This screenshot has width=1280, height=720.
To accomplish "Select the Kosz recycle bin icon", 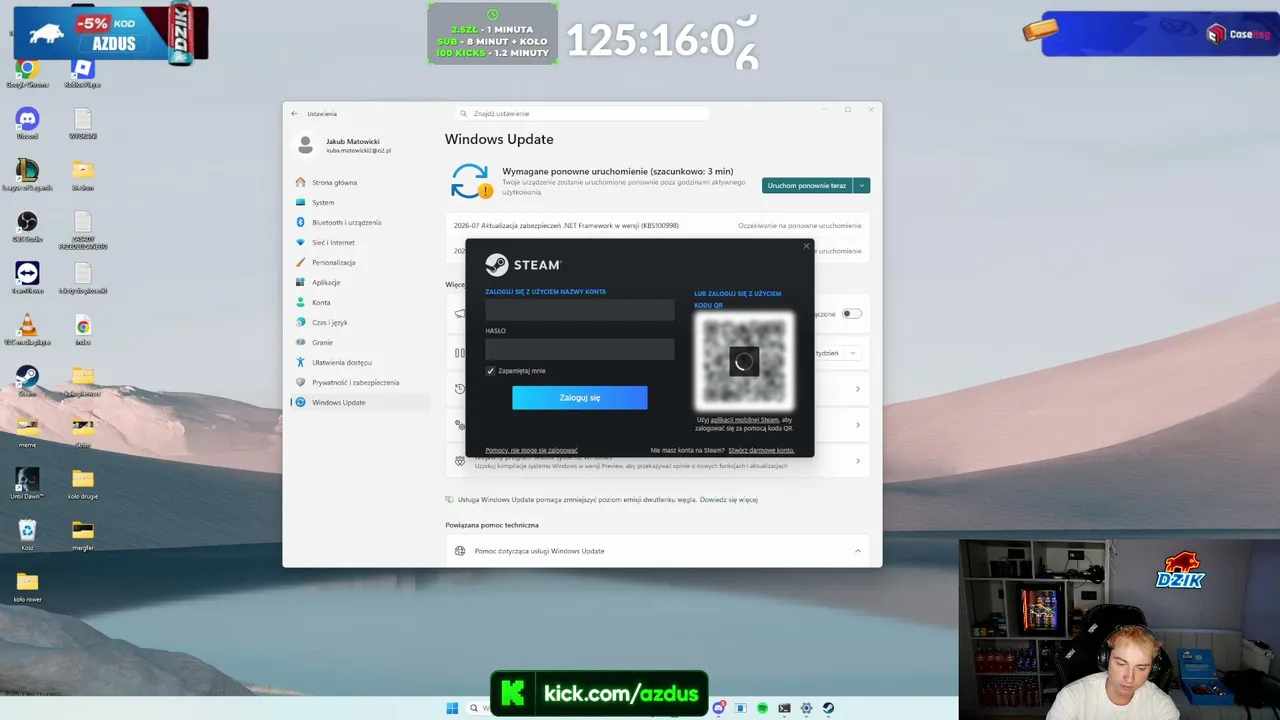I will (x=27, y=535).
